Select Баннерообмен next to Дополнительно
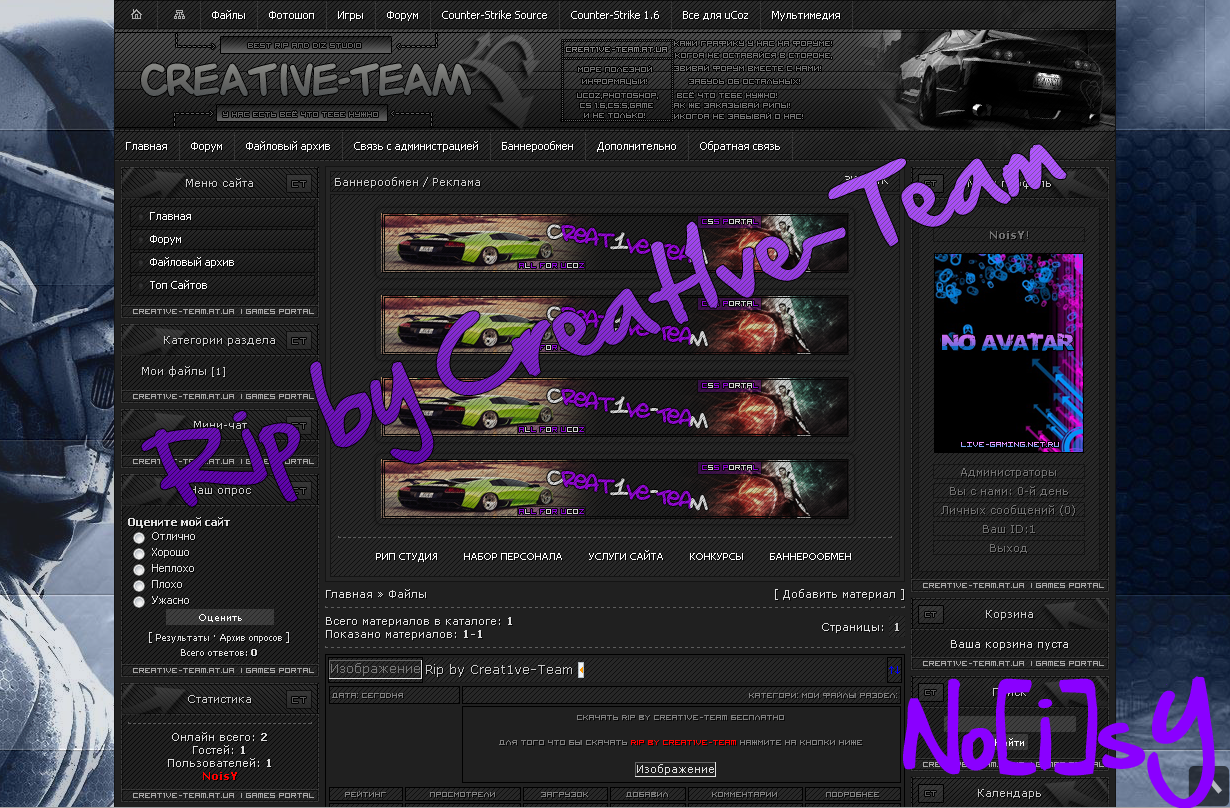Viewport: 1230px width, 808px height. [537, 146]
